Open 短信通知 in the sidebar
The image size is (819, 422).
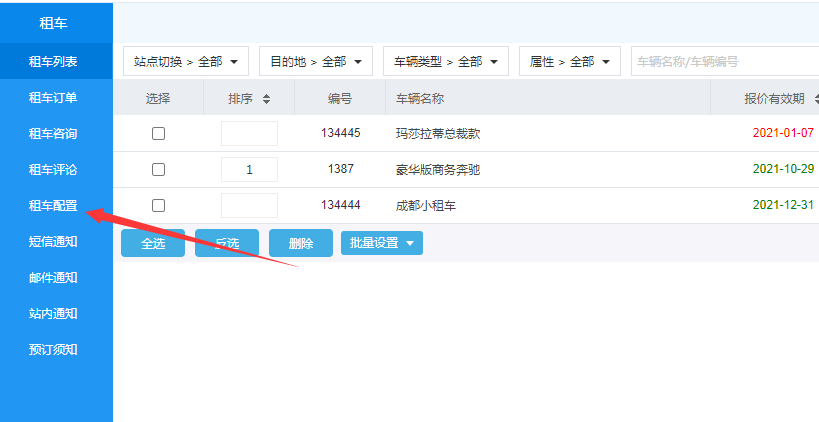(x=53, y=242)
